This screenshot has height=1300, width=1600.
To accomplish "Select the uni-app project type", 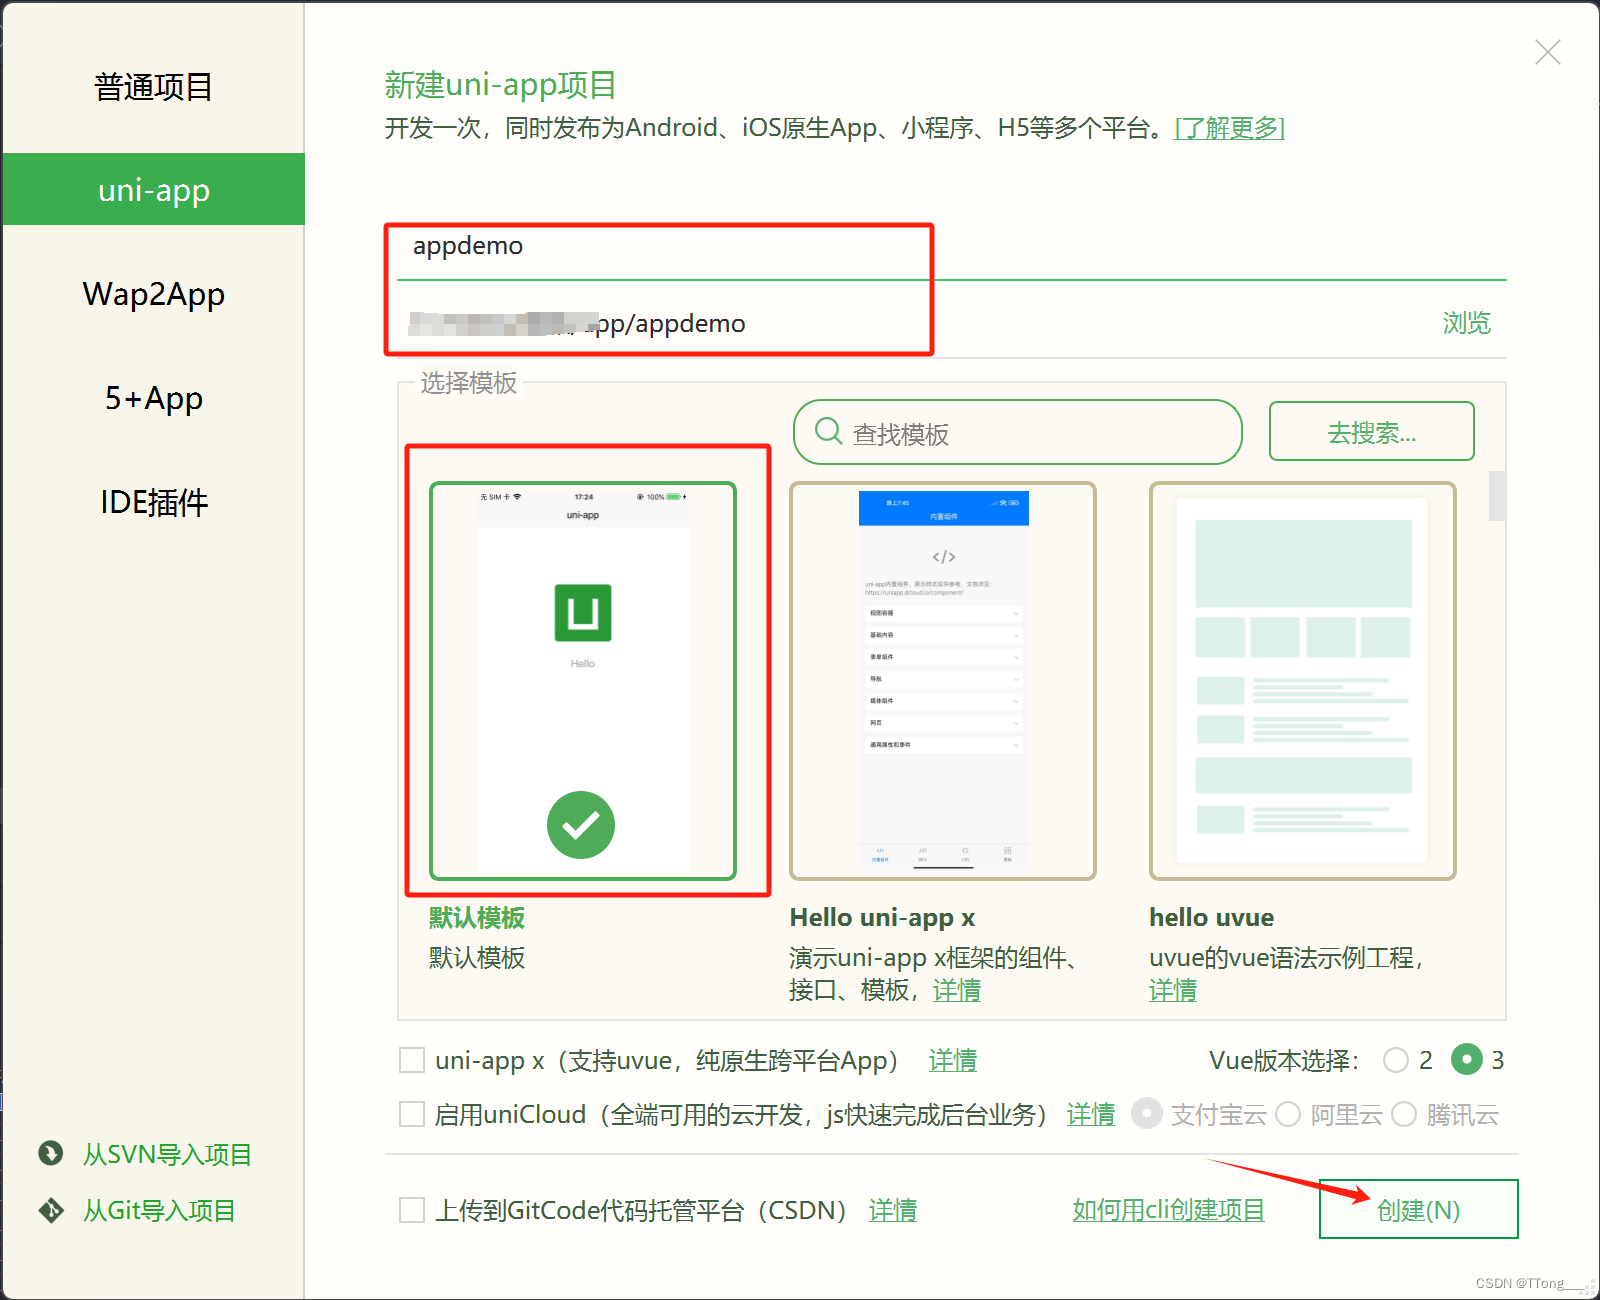I will click(x=153, y=189).
